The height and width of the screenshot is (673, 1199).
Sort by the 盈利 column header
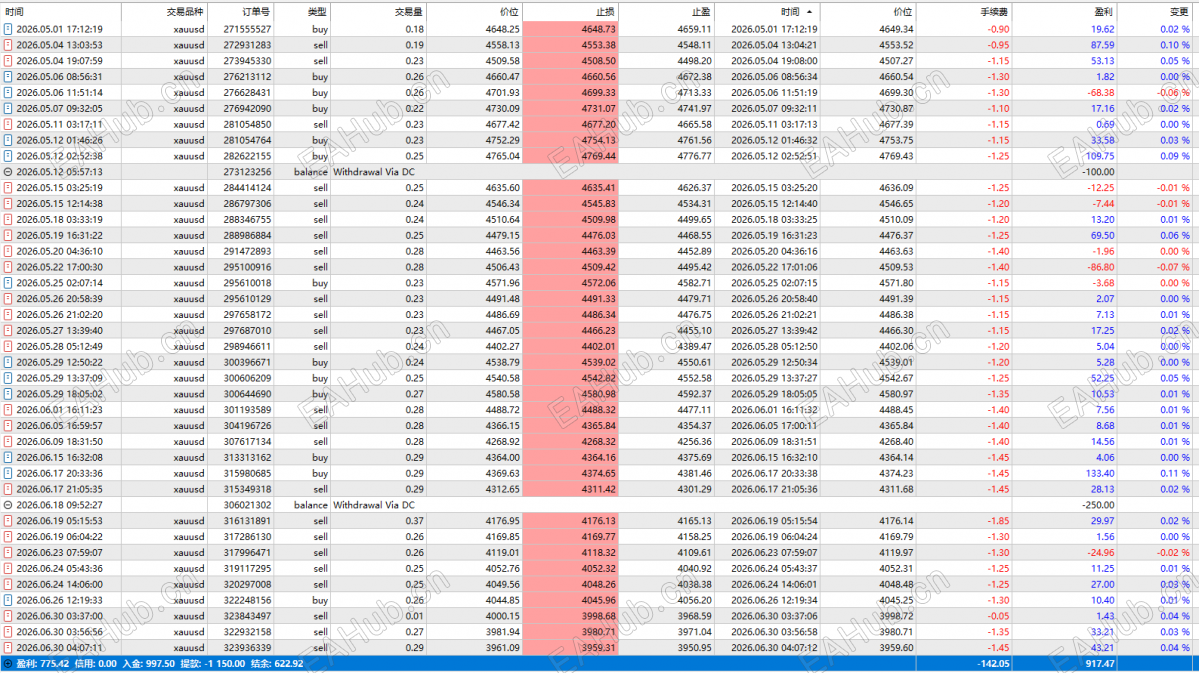(1104, 11)
